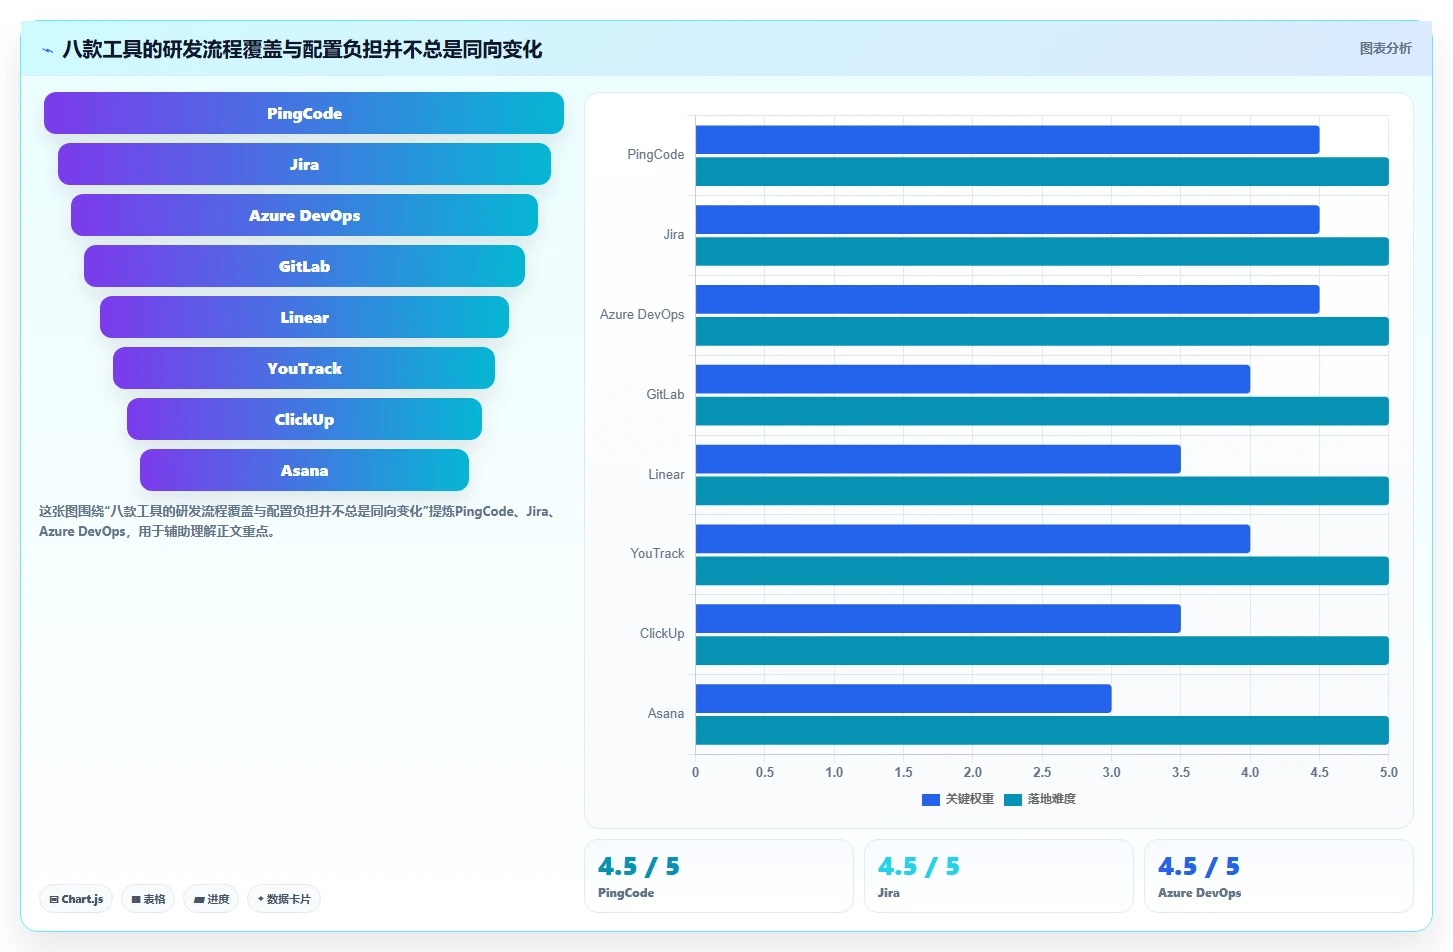Click the 表格 tag chip
This screenshot has width=1453, height=952.
tap(148, 899)
